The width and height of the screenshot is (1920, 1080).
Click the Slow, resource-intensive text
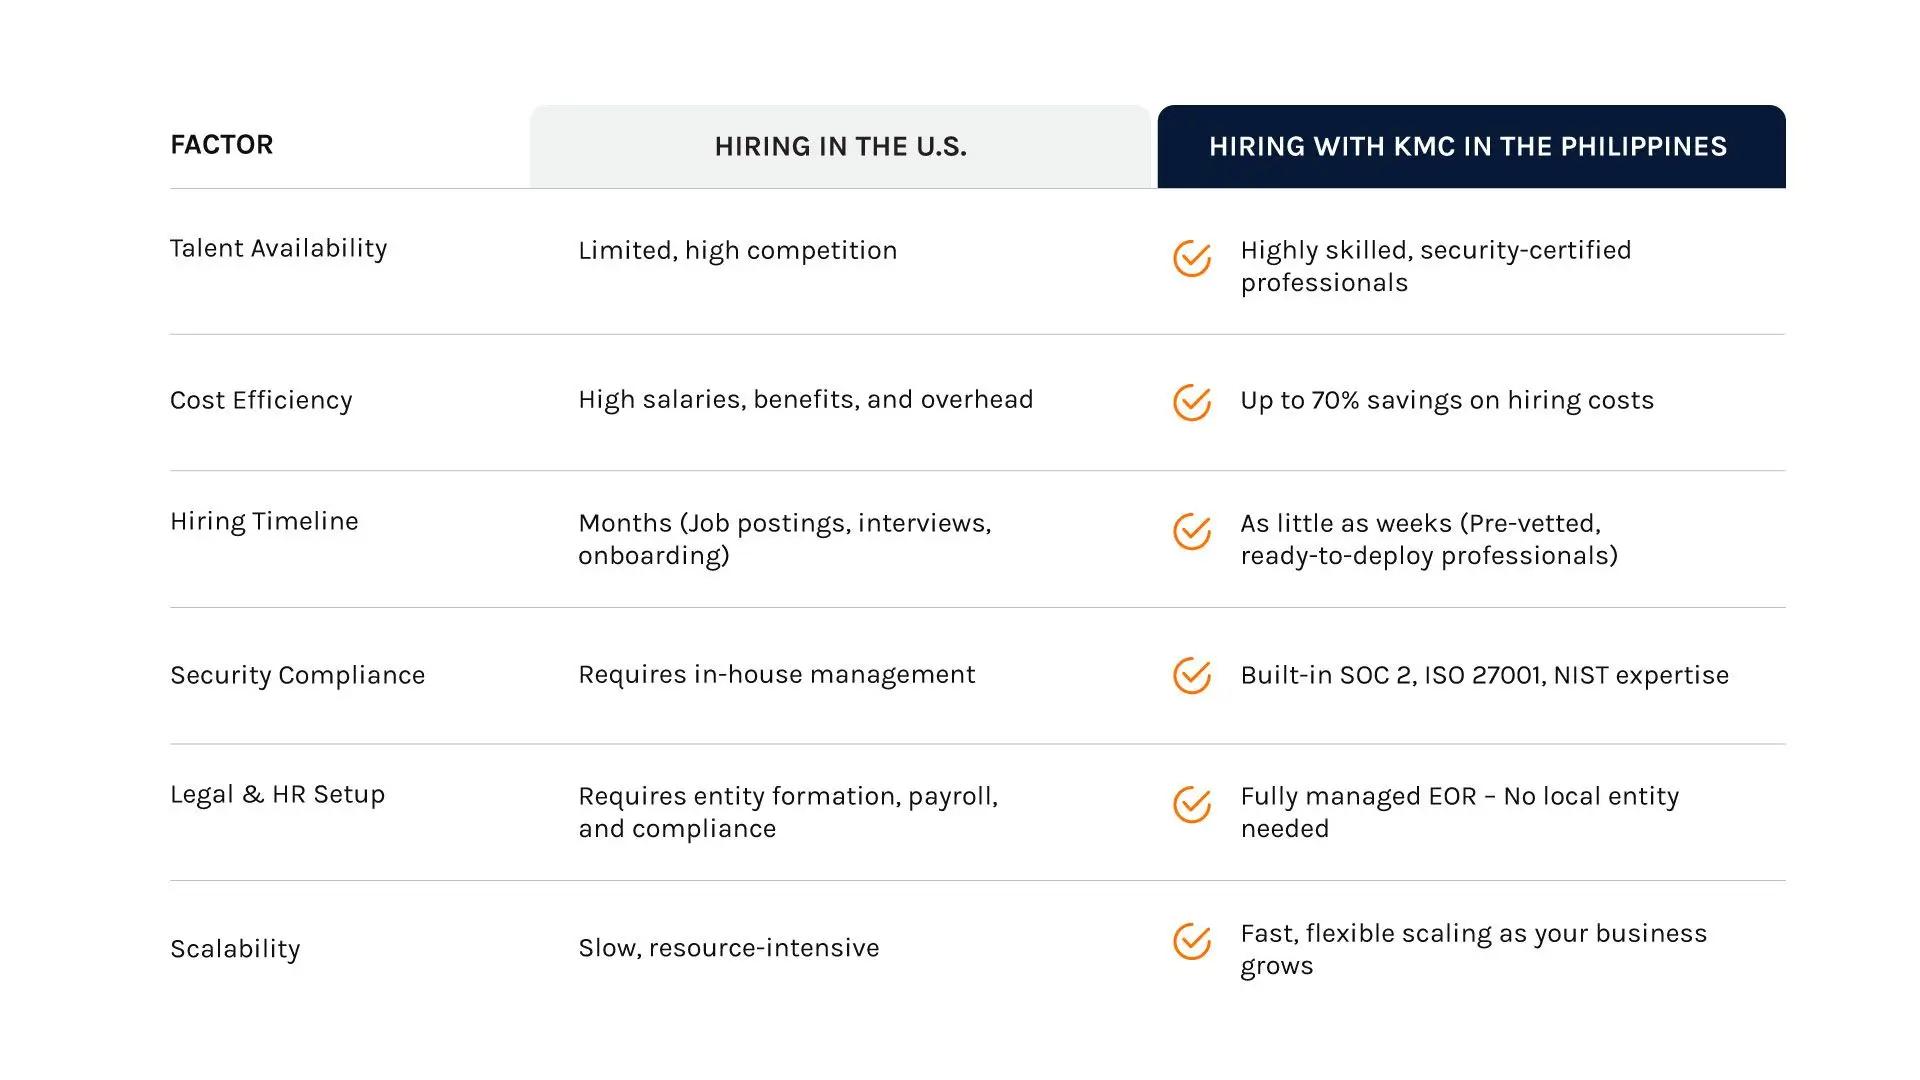(728, 948)
